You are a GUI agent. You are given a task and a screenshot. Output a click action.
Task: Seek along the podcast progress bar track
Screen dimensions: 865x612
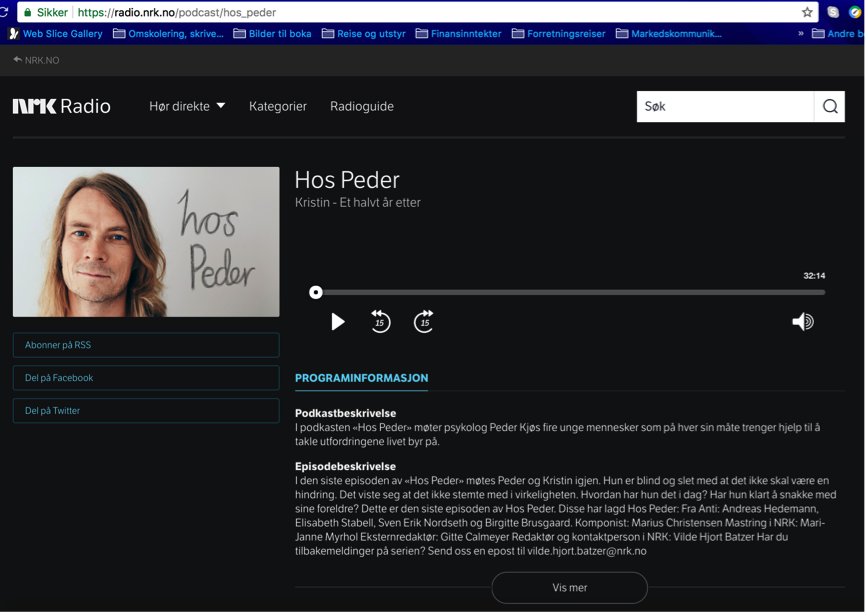(x=570, y=292)
